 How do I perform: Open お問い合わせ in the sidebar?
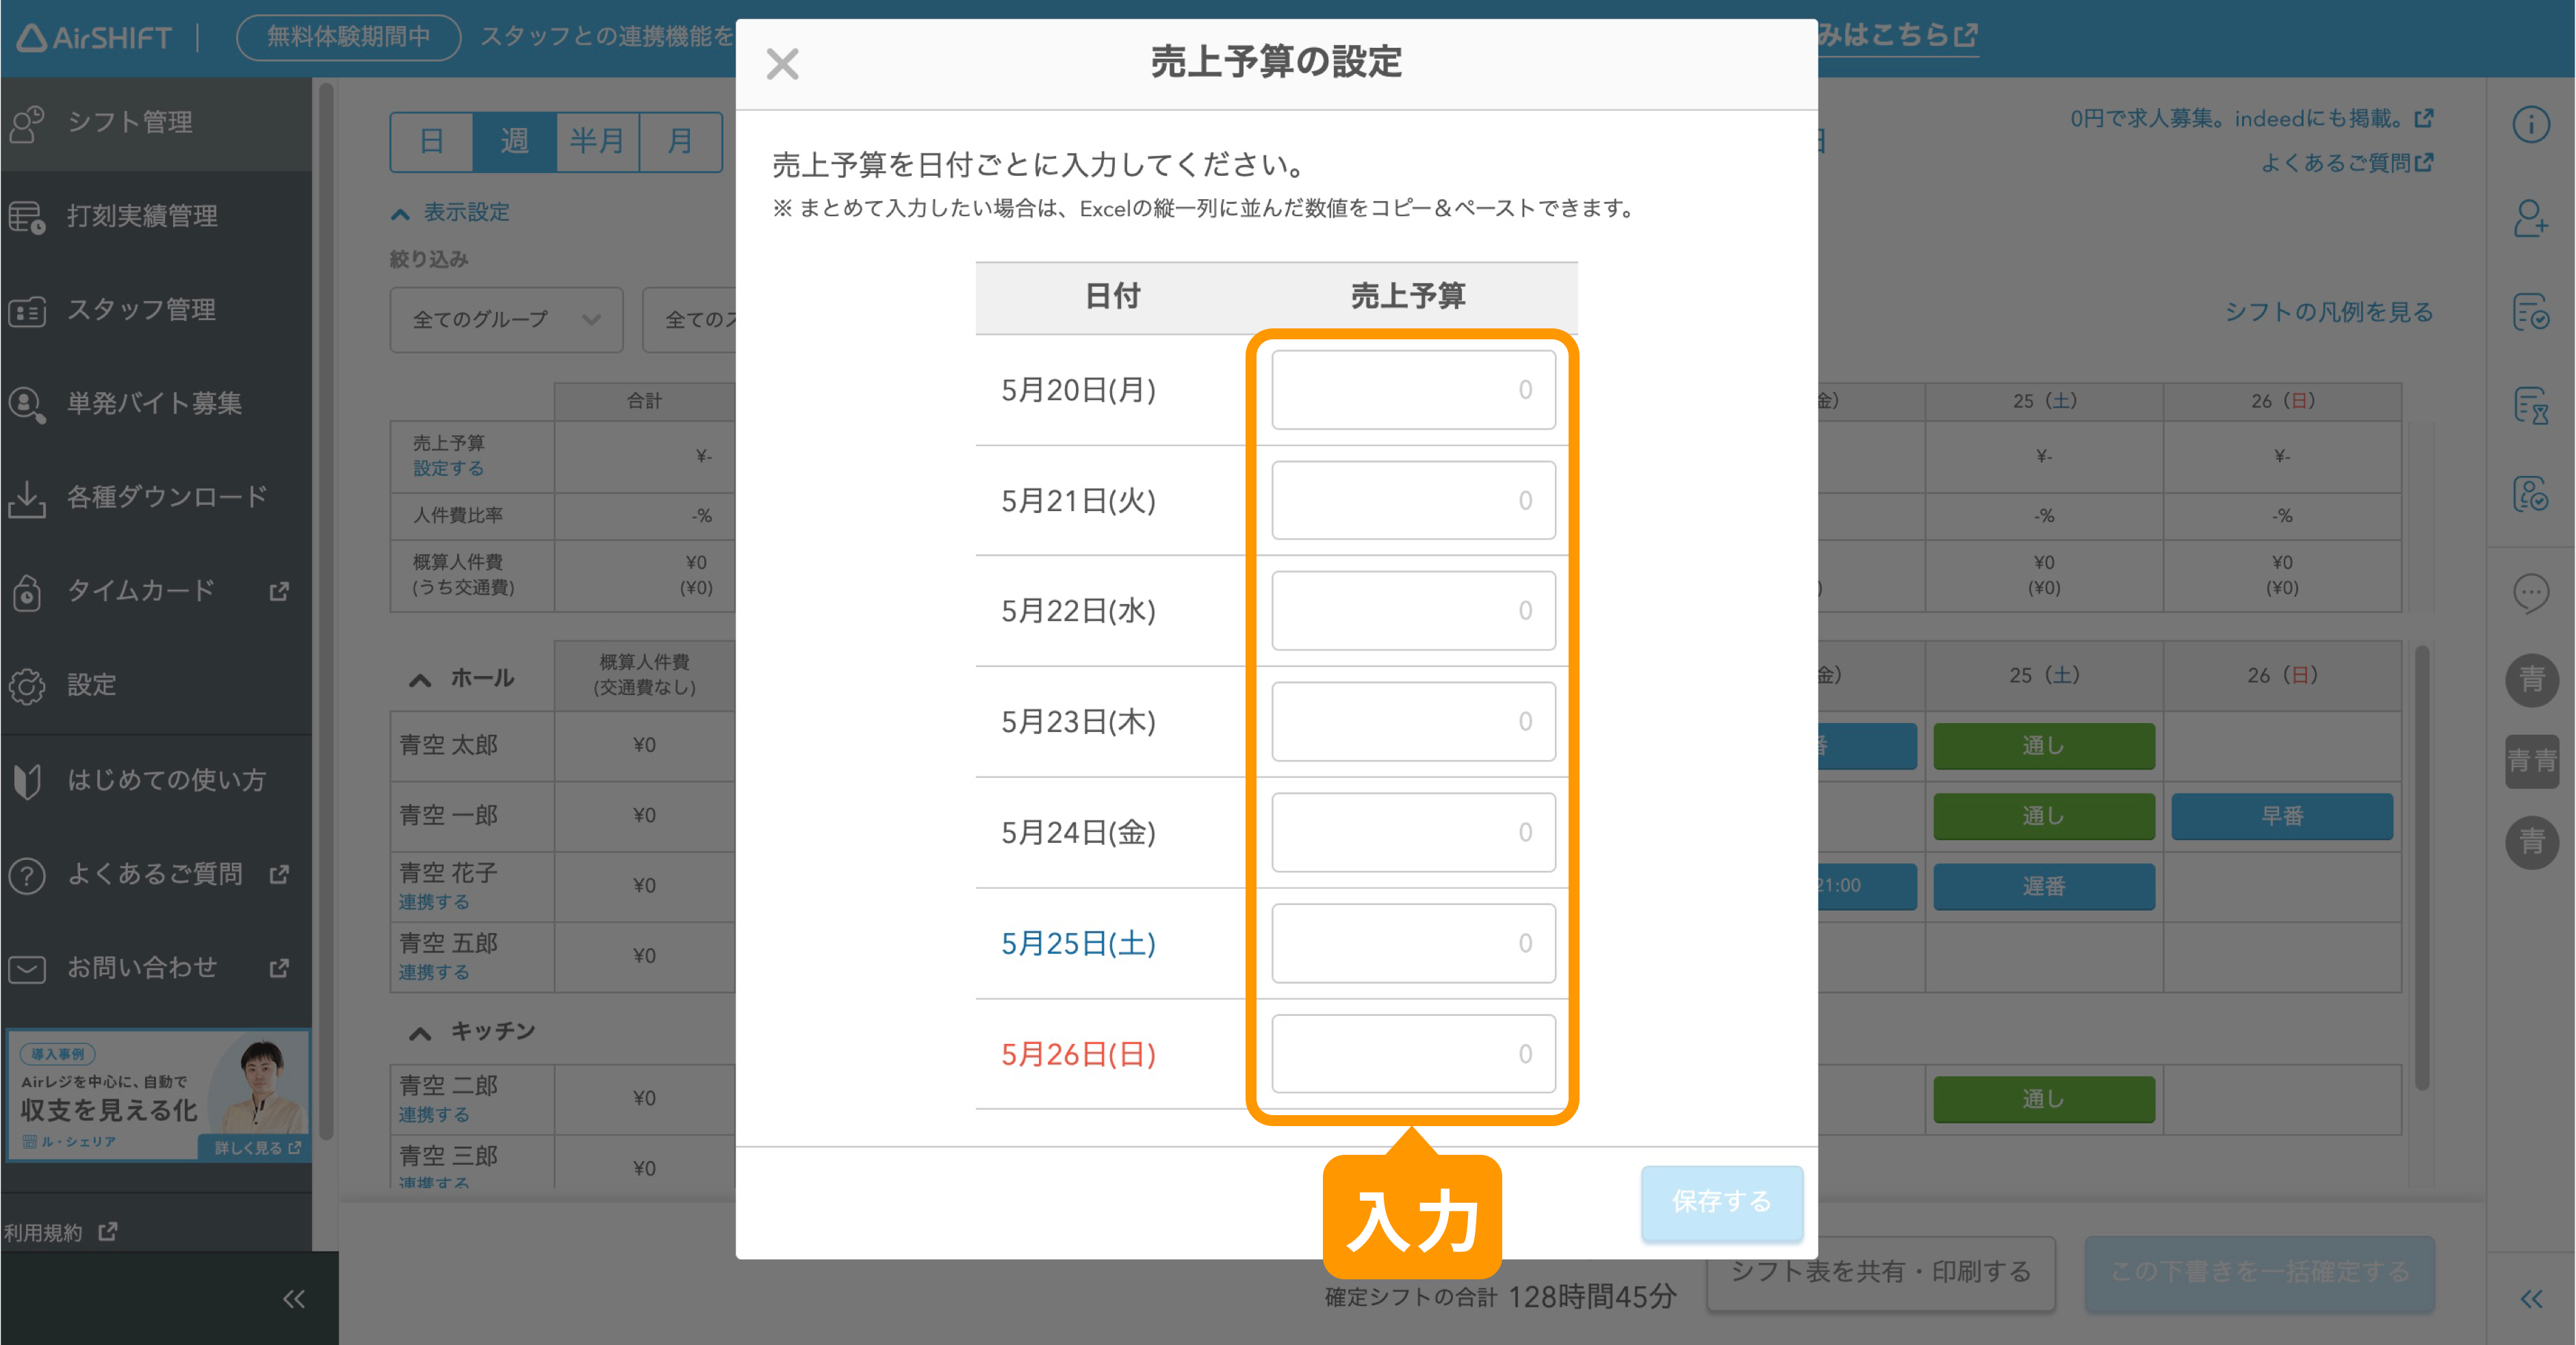coord(156,968)
